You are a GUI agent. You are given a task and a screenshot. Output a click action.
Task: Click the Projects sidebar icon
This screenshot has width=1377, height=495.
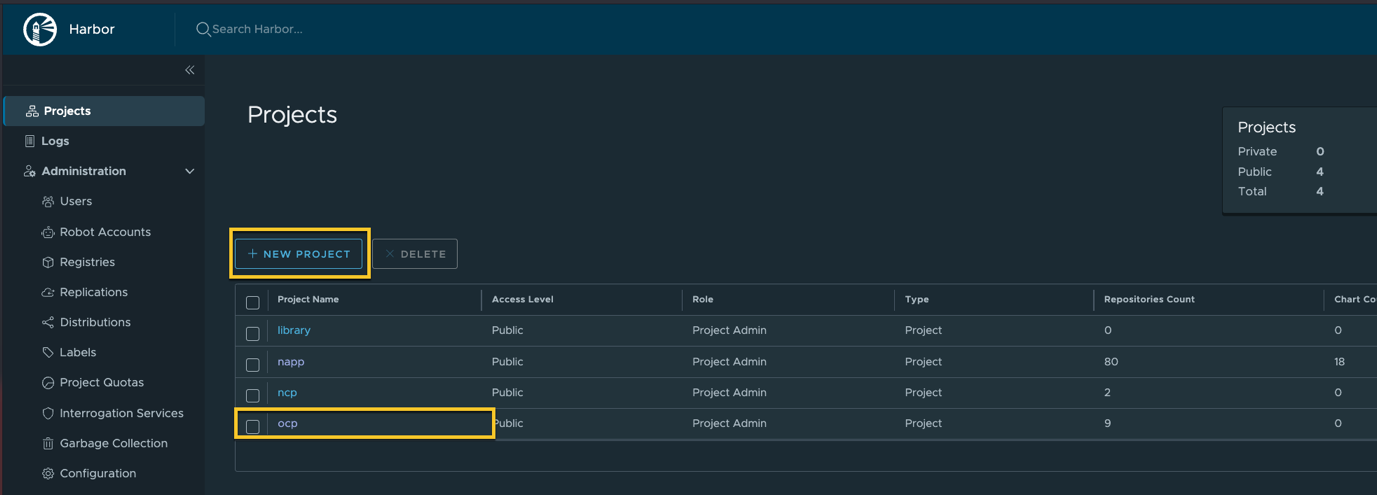point(32,111)
